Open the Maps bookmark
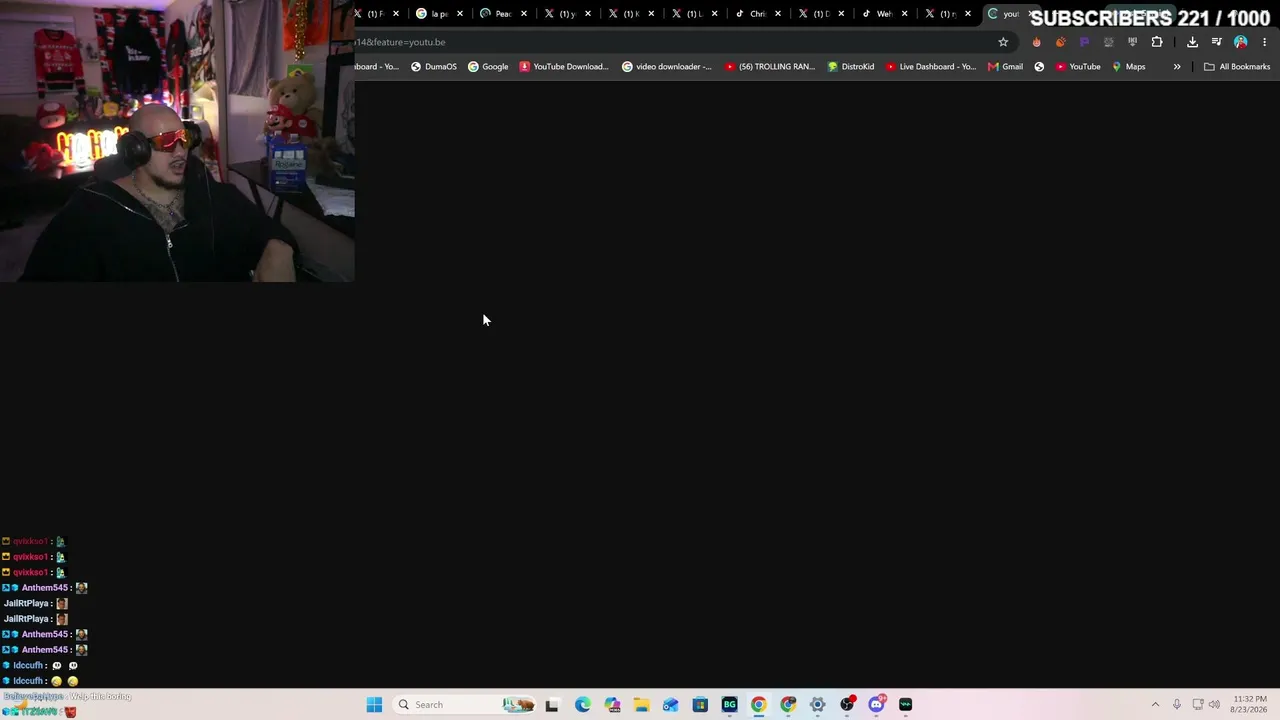The image size is (1280, 720). tap(1129, 67)
